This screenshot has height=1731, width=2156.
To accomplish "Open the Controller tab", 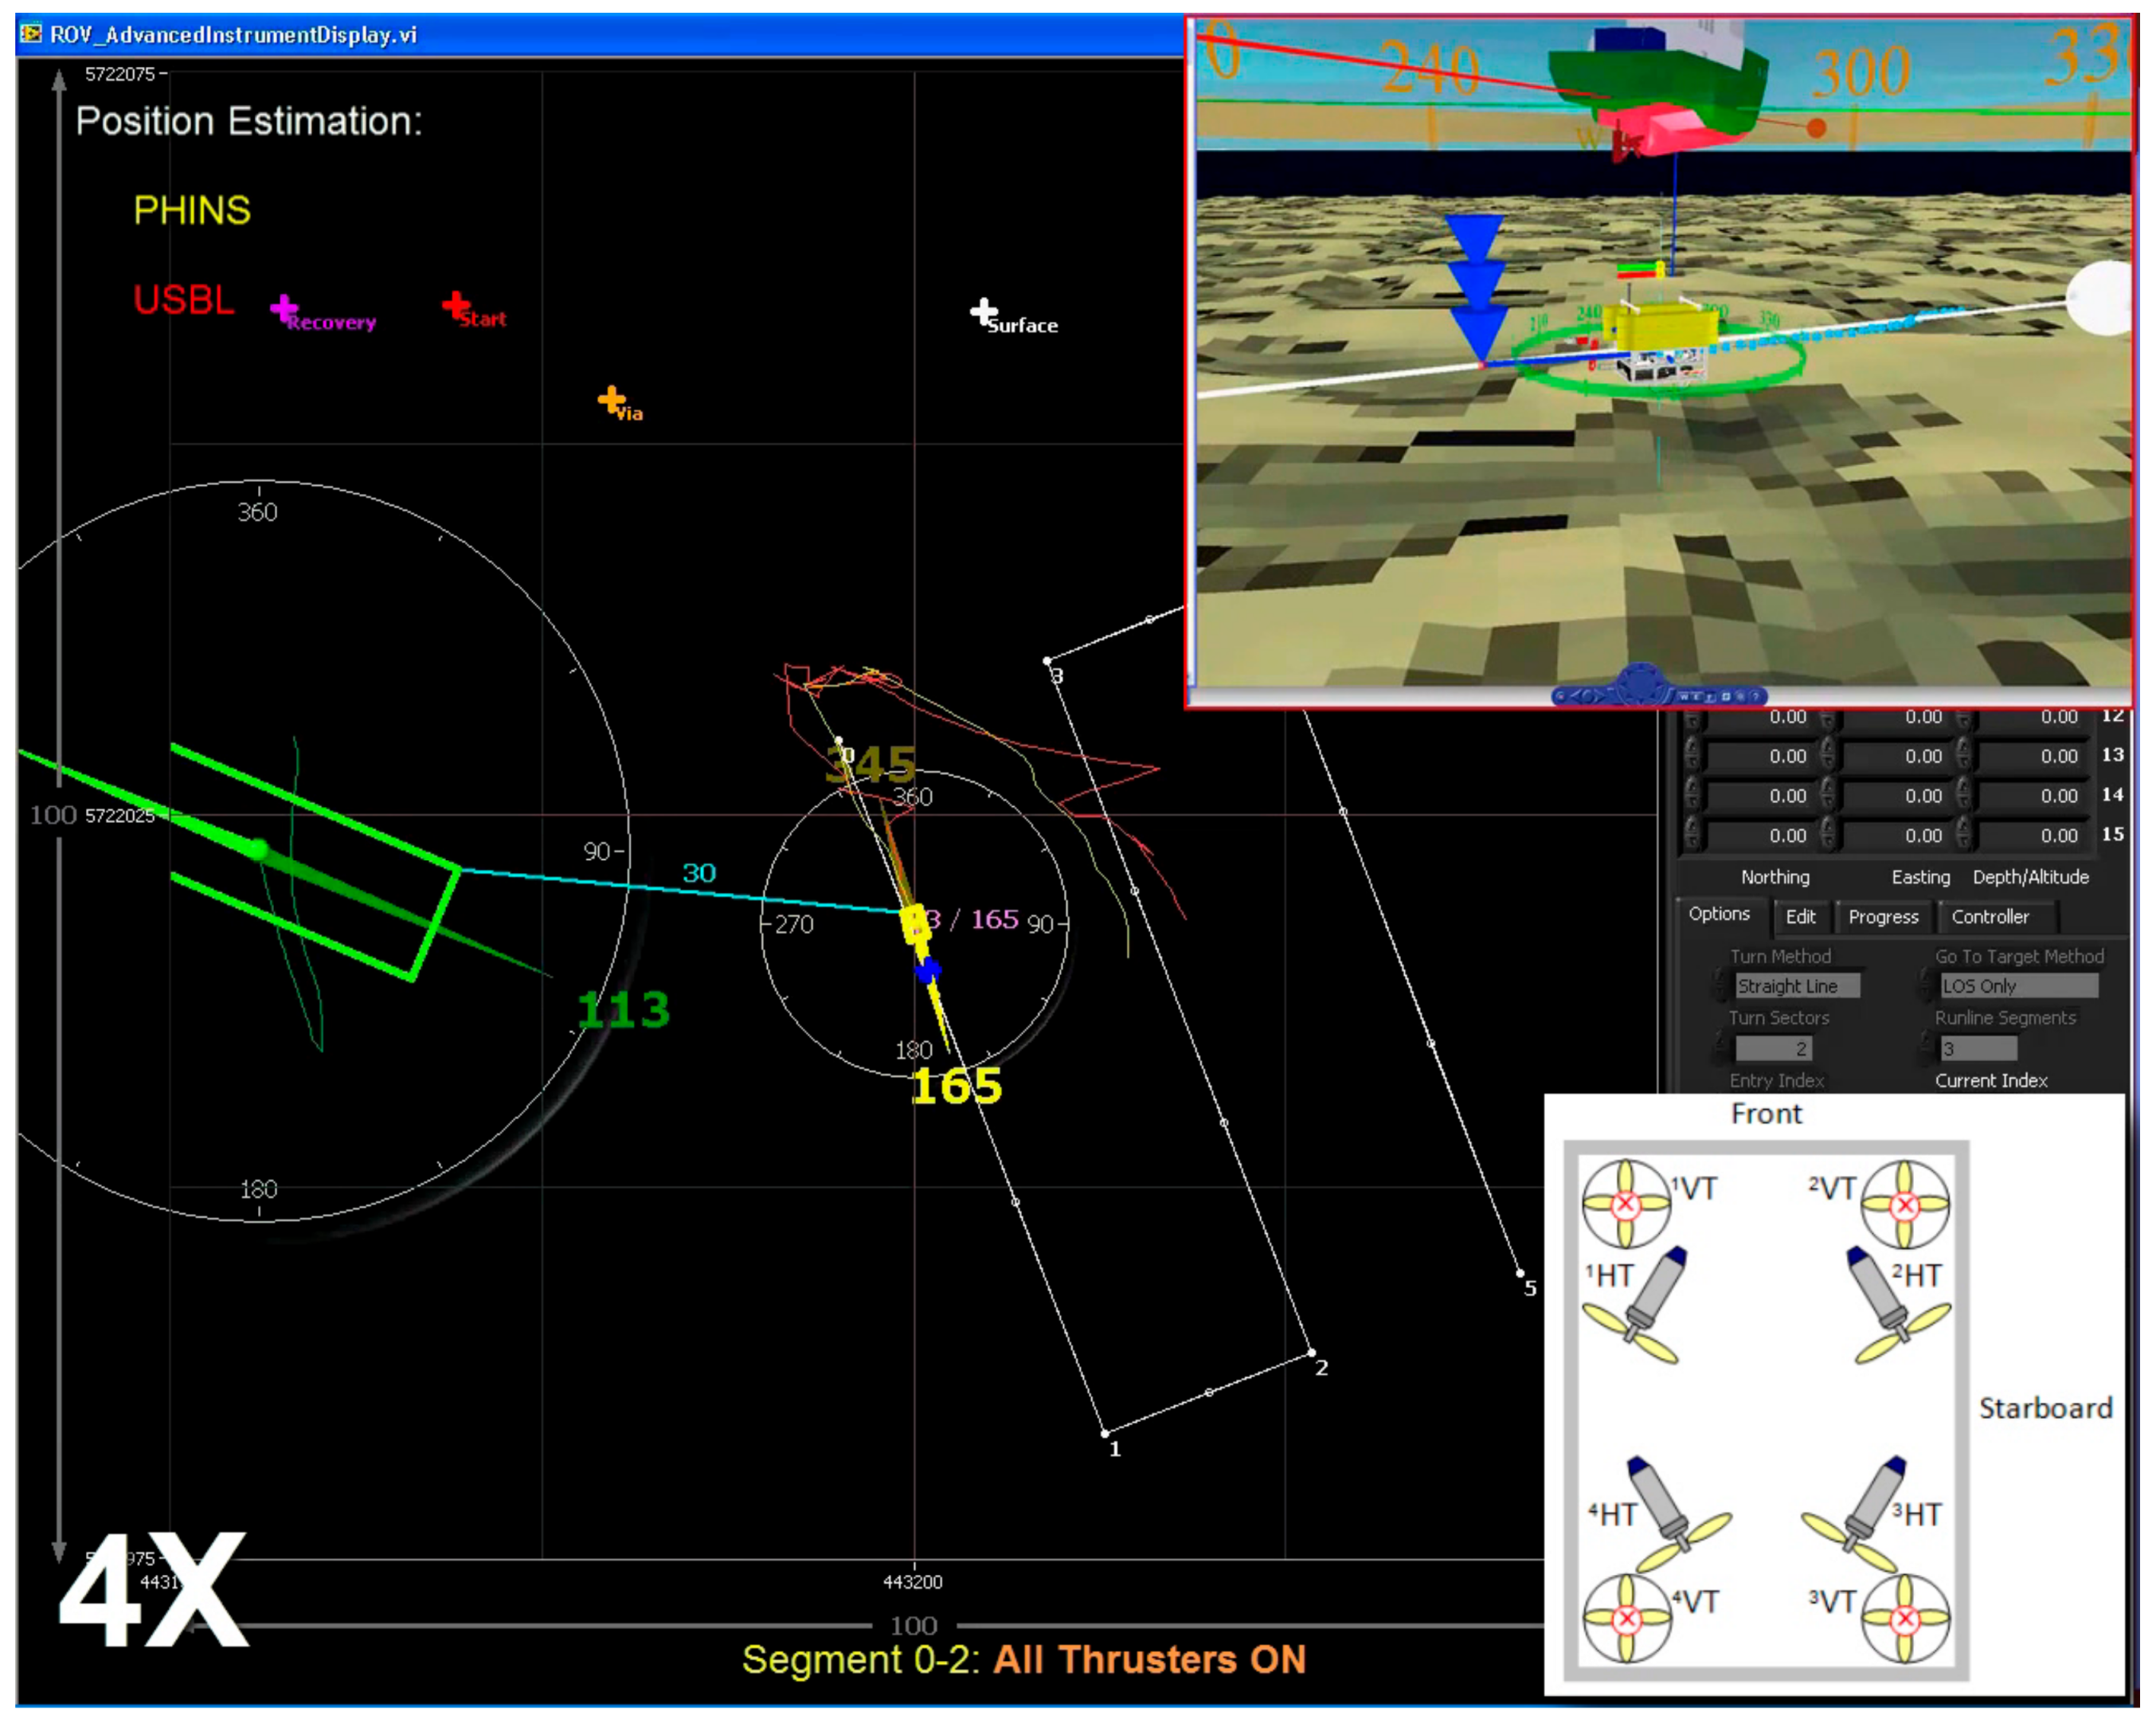I will [x=1990, y=917].
